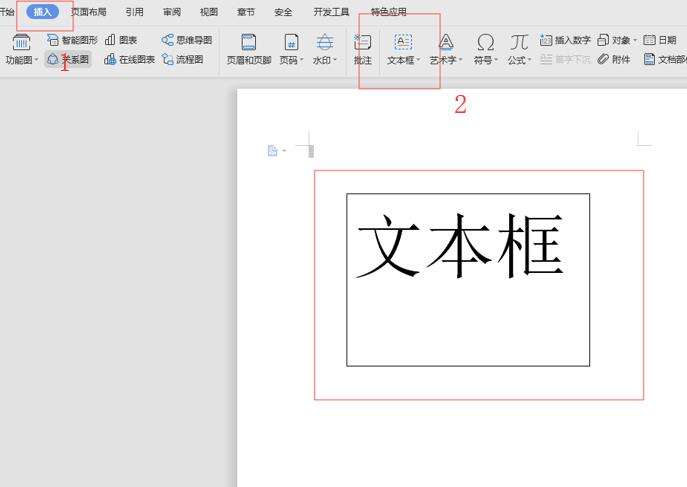Insert a 智能图形 smart graphic
The width and height of the screenshot is (687, 487).
[72, 40]
